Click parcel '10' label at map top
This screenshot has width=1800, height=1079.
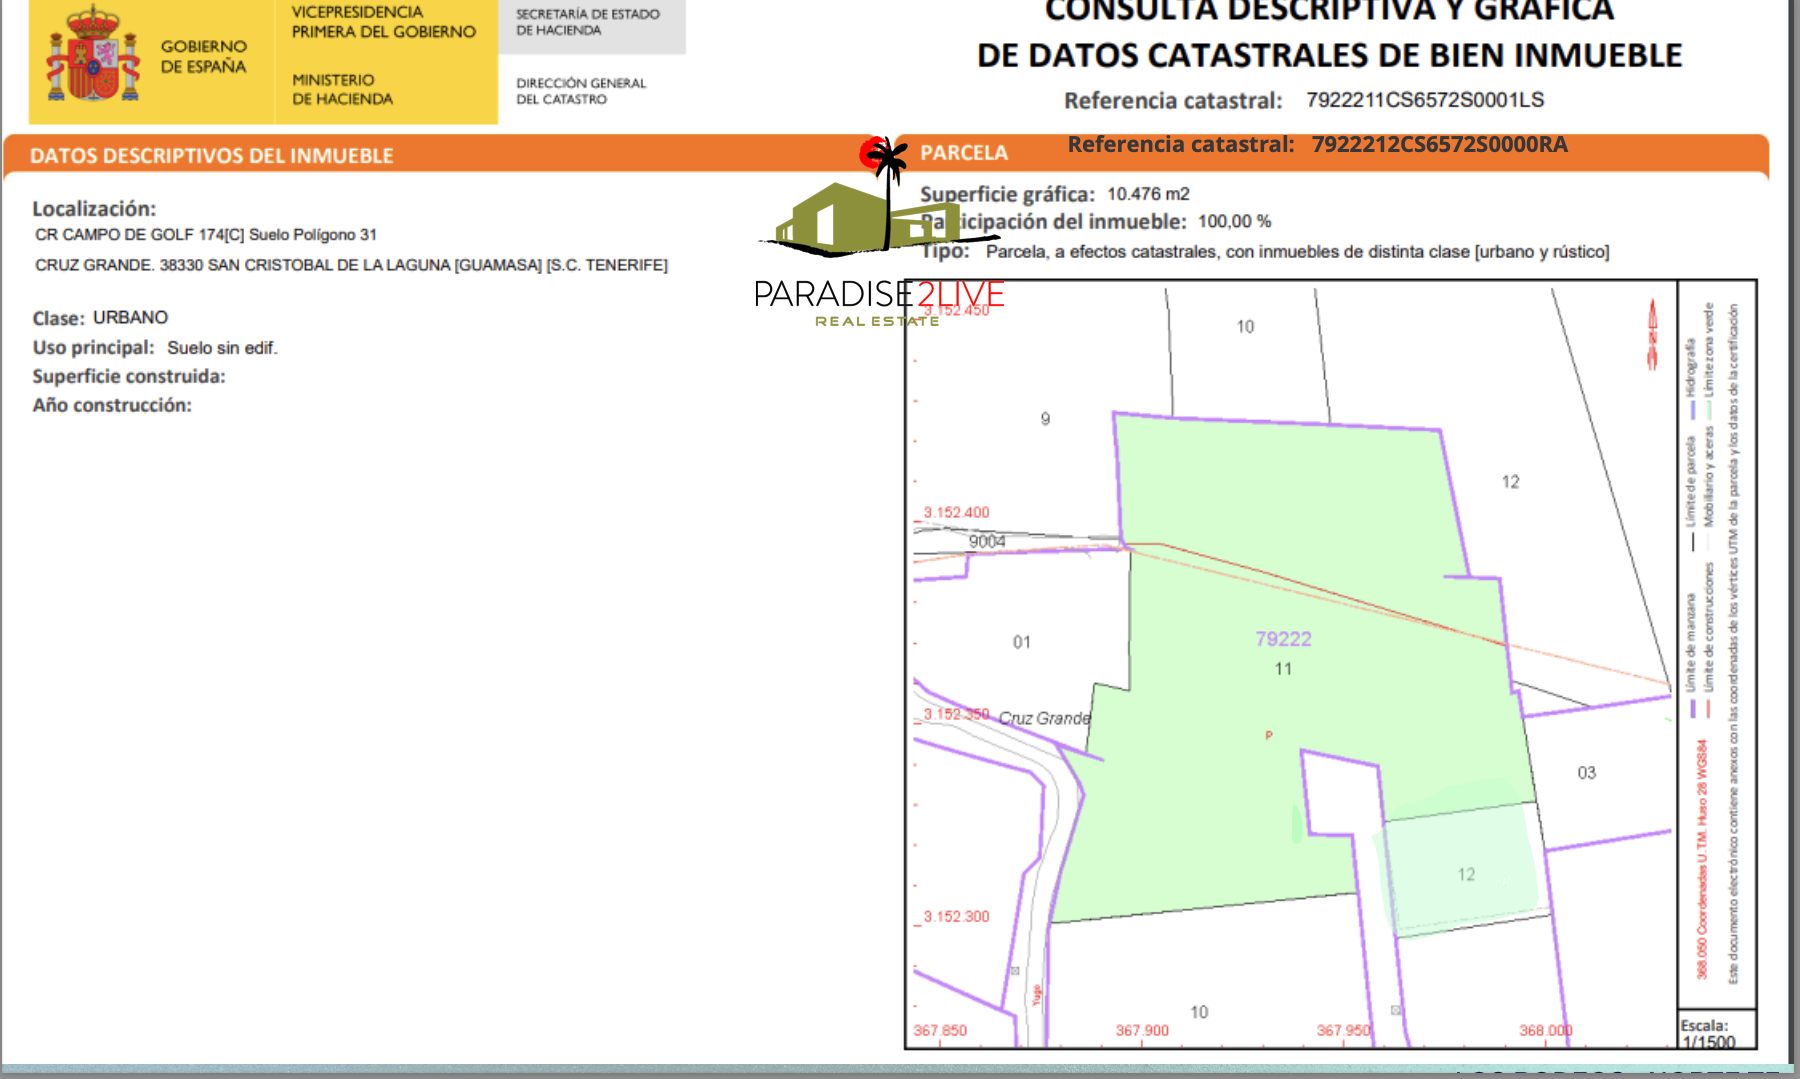point(1245,327)
